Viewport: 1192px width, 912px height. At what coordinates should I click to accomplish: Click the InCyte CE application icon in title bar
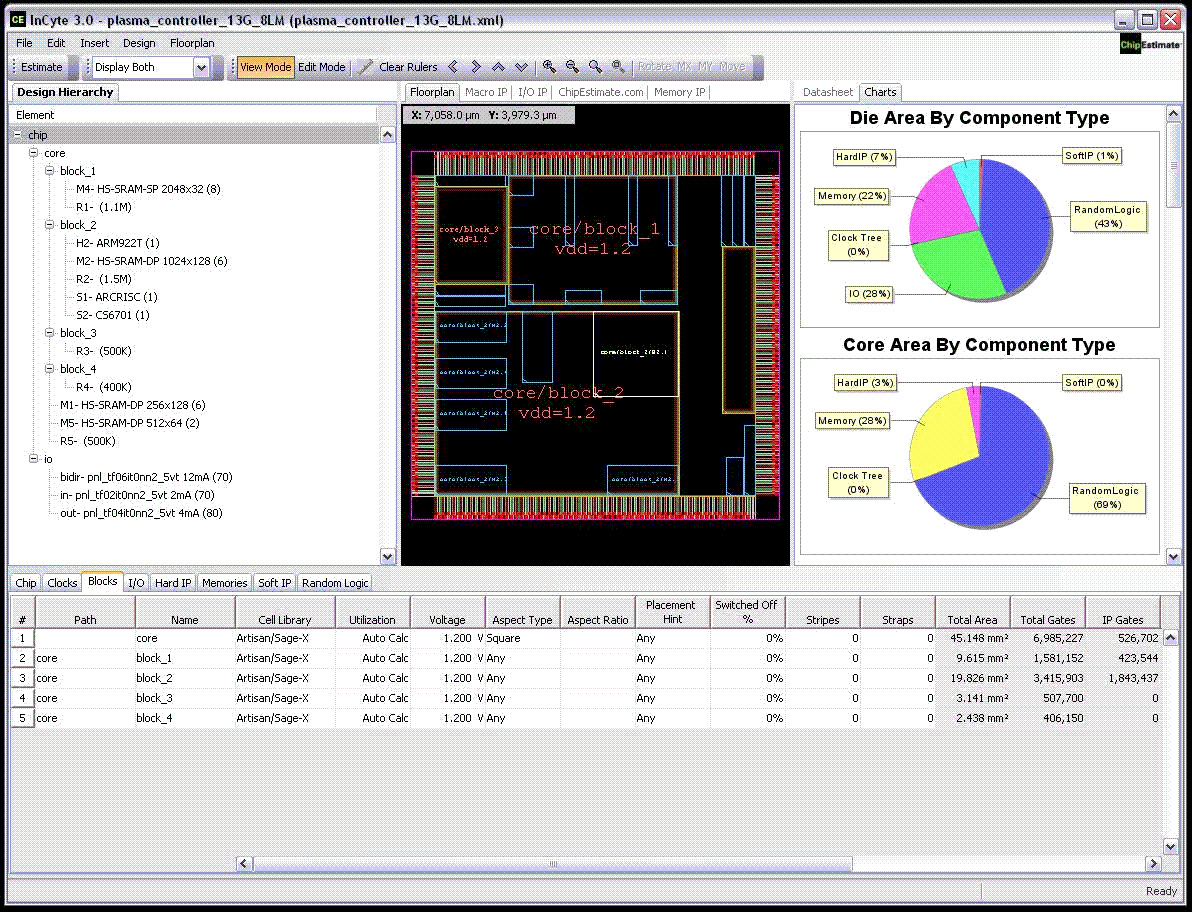17,20
